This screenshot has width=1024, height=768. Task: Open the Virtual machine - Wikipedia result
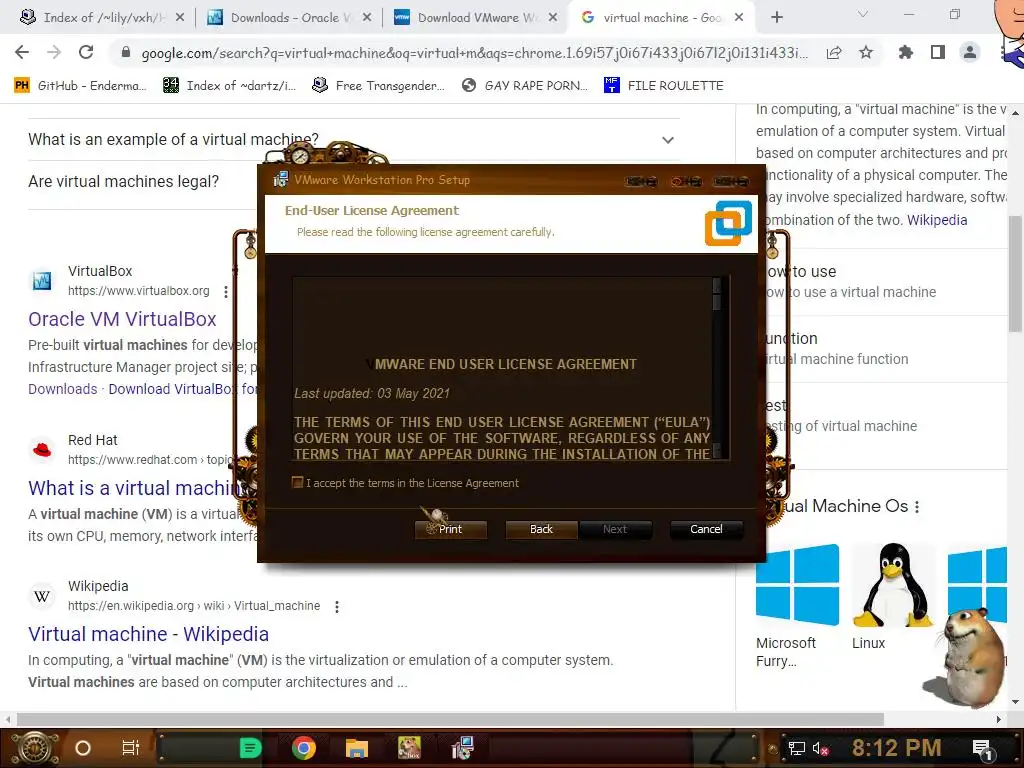pos(148,633)
